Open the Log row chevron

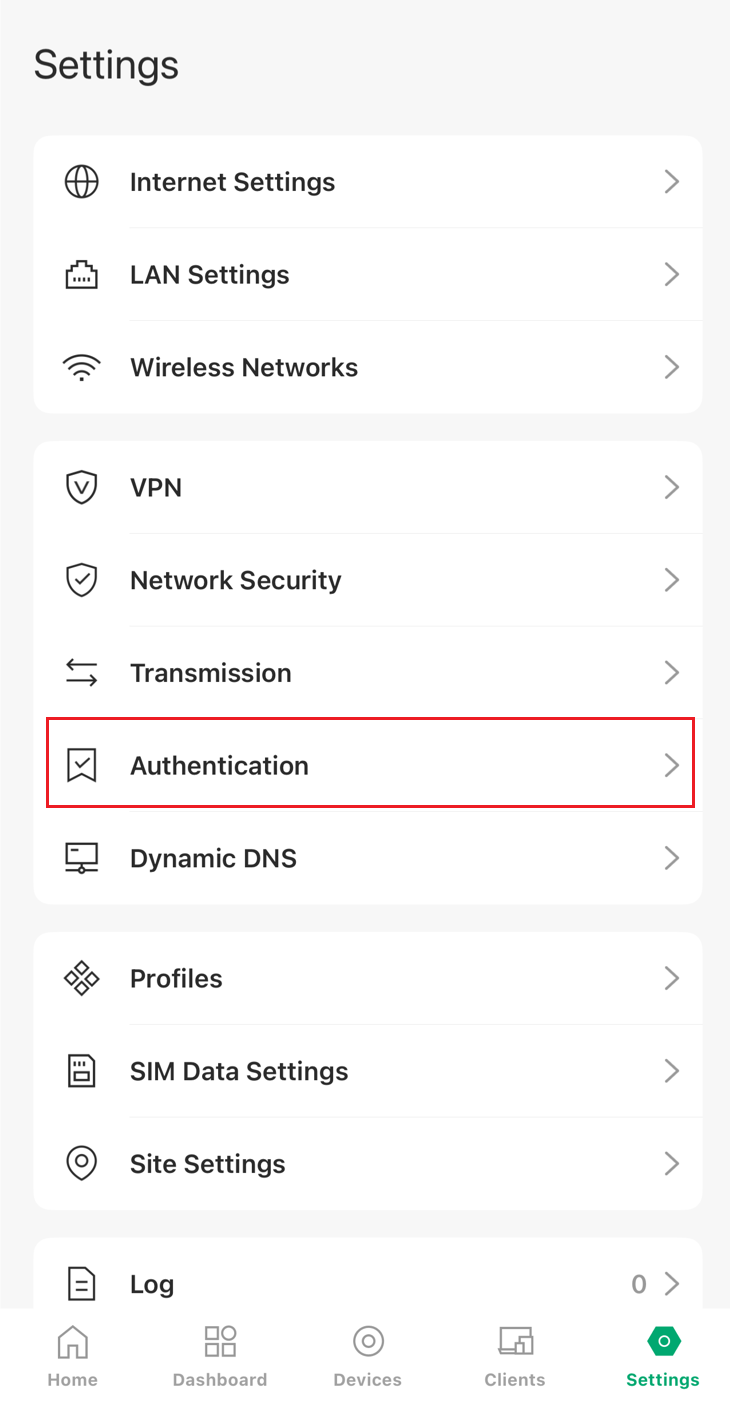[x=672, y=1284]
